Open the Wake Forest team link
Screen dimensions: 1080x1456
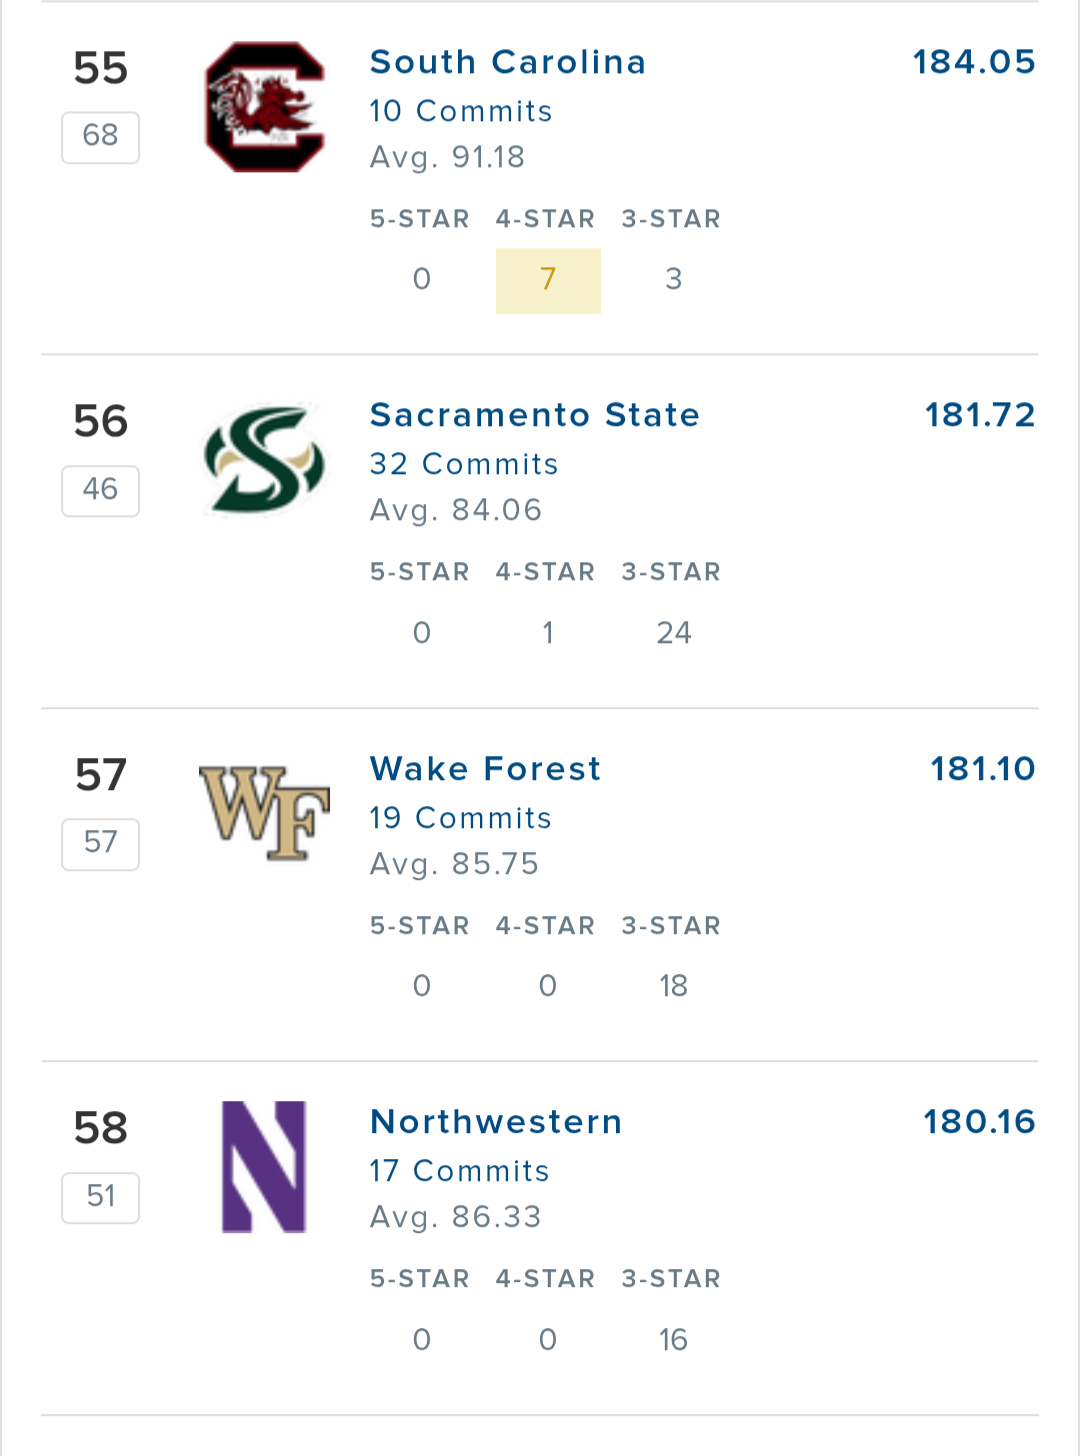[486, 769]
